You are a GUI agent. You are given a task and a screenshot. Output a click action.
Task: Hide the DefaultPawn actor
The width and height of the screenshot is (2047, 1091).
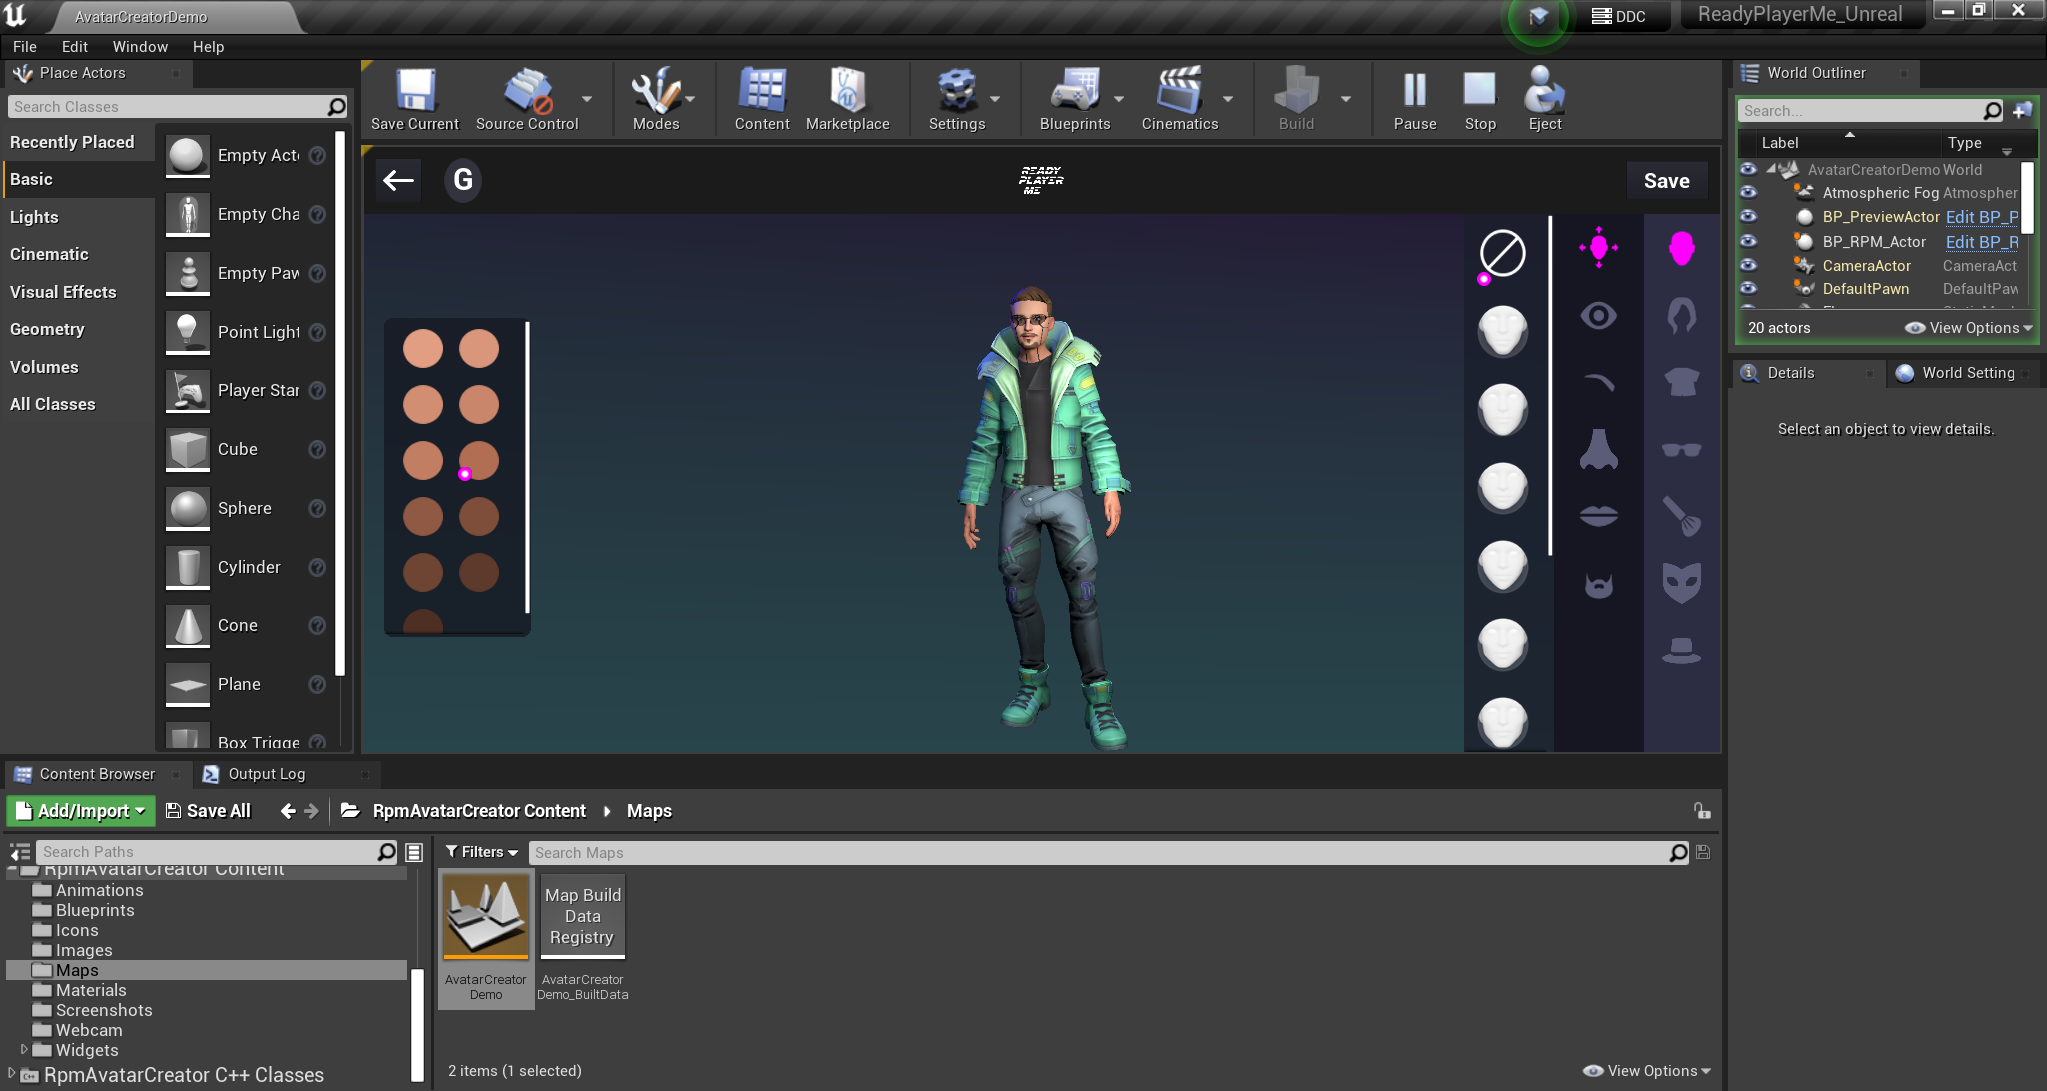(1748, 288)
